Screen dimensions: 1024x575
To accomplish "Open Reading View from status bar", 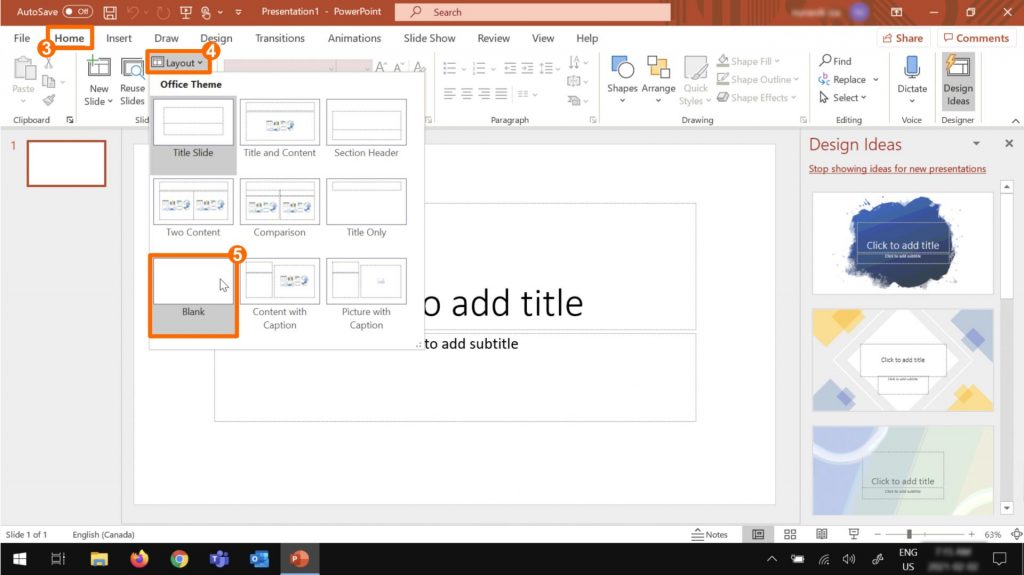I will pyautogui.click(x=822, y=535).
